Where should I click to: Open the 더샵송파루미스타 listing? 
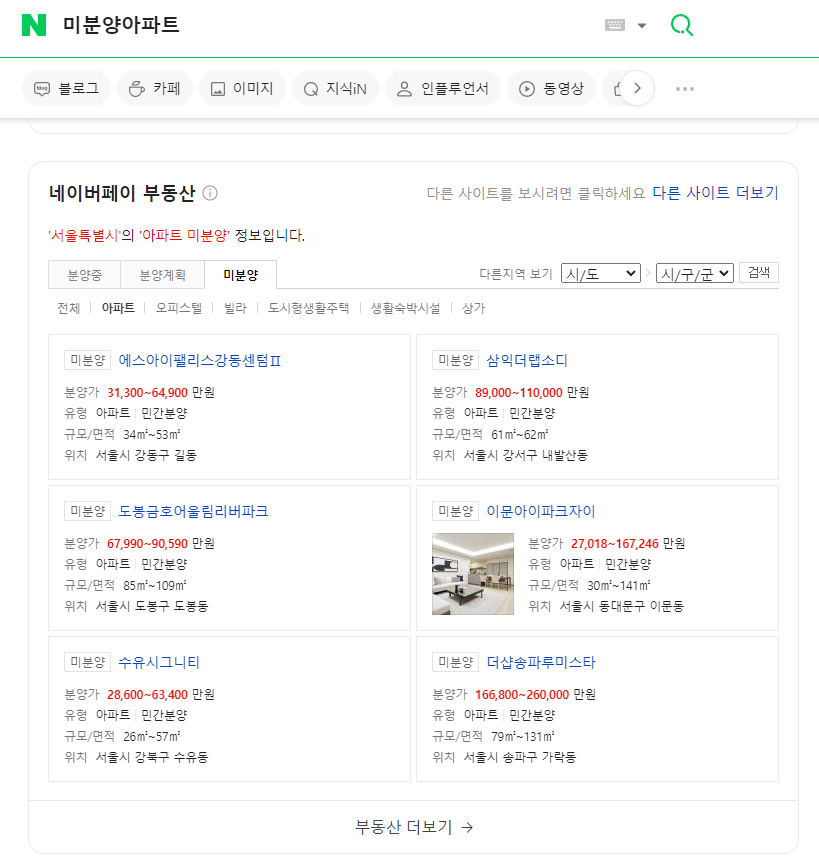click(540, 662)
